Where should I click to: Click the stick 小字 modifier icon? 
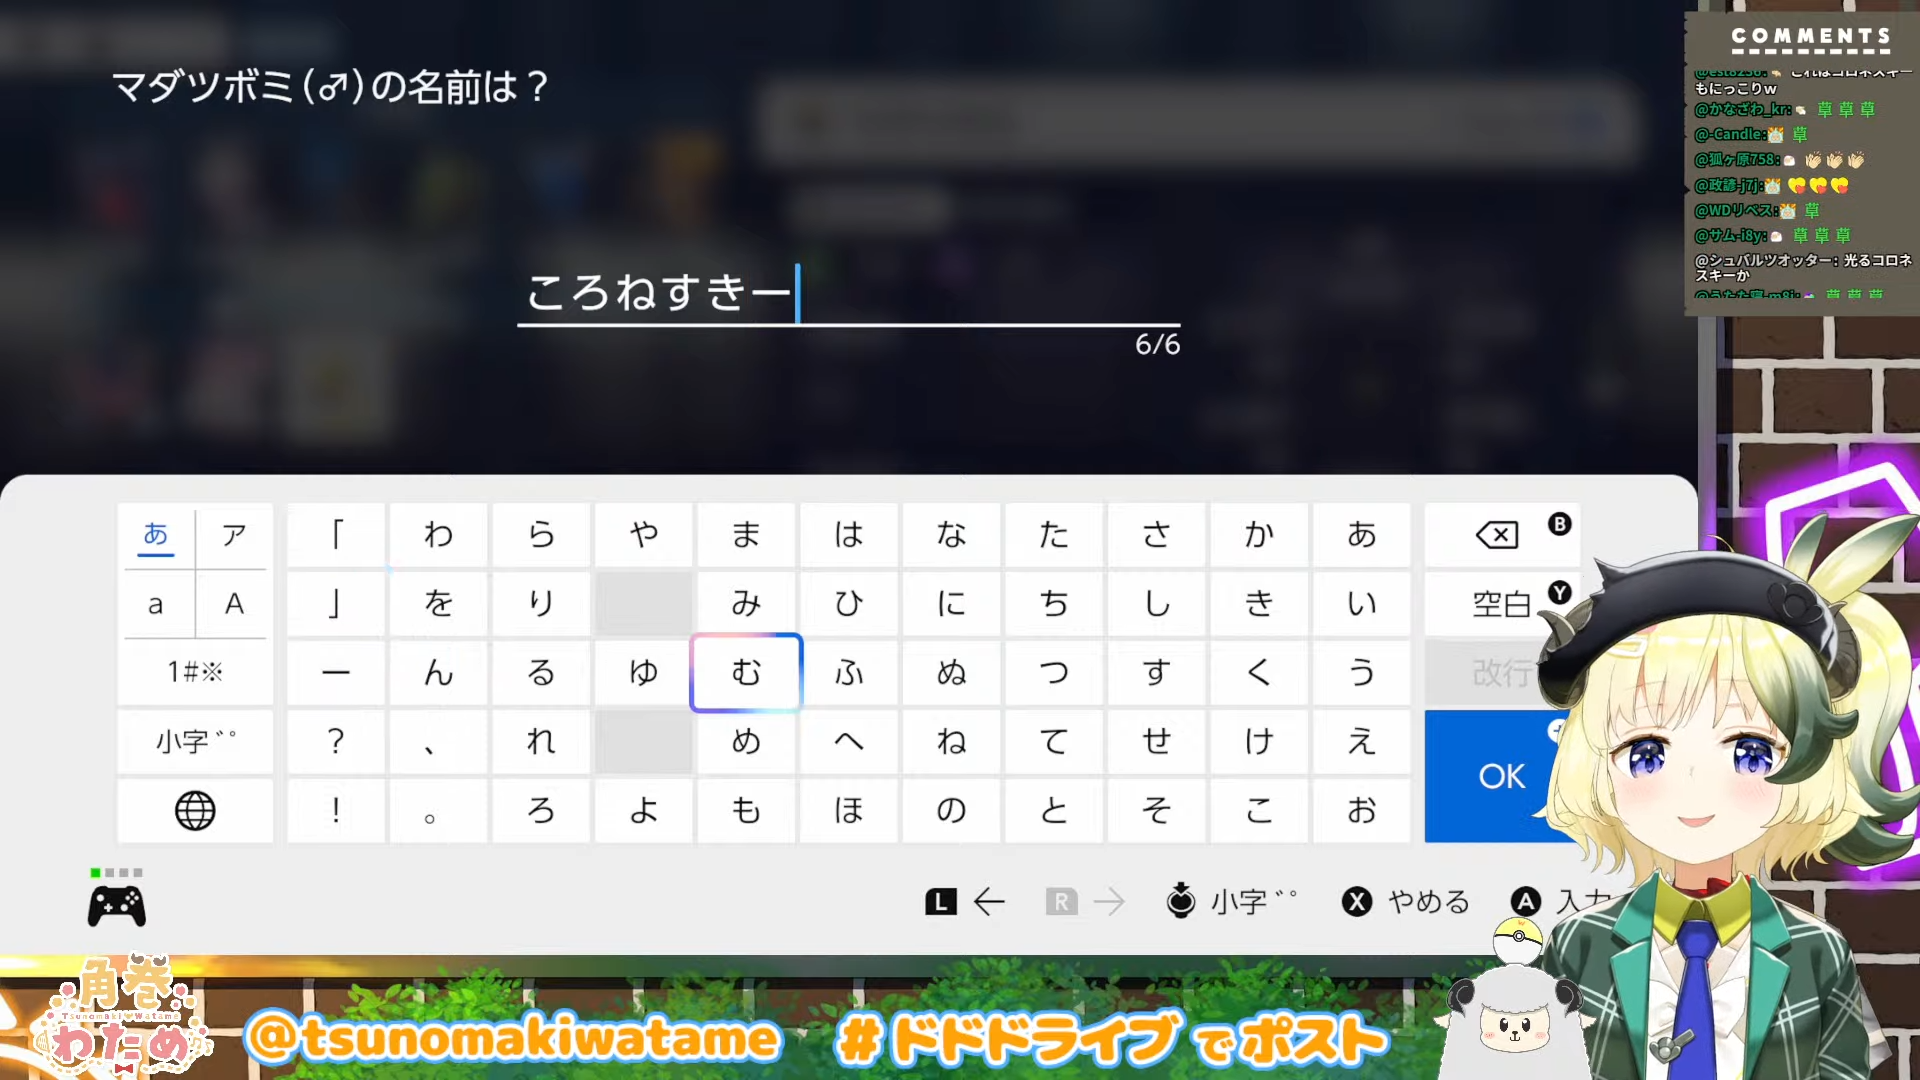[1181, 901]
